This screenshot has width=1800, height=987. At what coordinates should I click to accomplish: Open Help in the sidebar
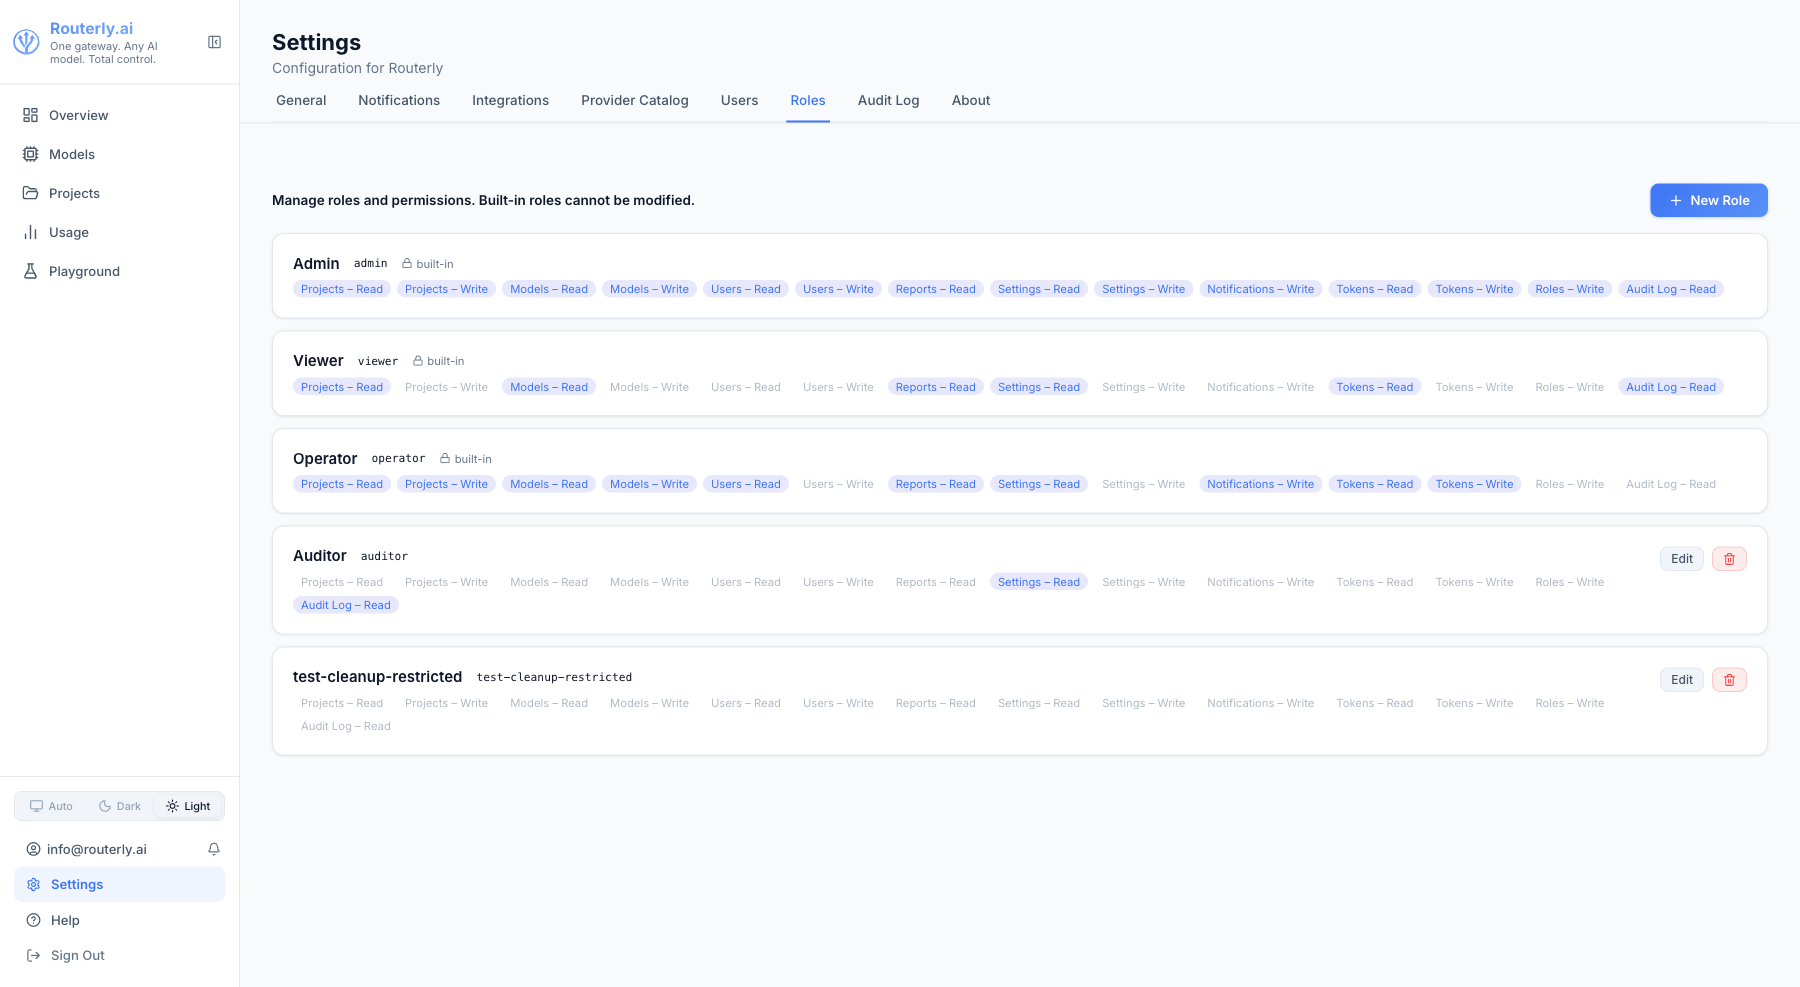coord(119,920)
